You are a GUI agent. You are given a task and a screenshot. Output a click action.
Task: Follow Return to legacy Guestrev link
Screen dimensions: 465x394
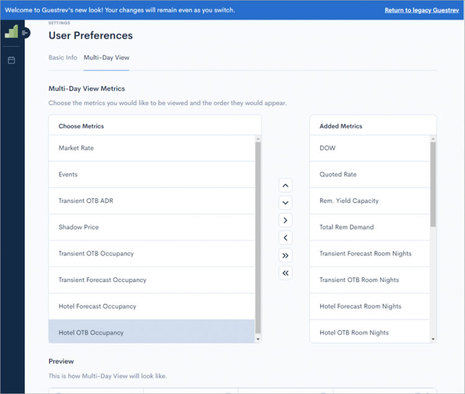pyautogui.click(x=422, y=10)
